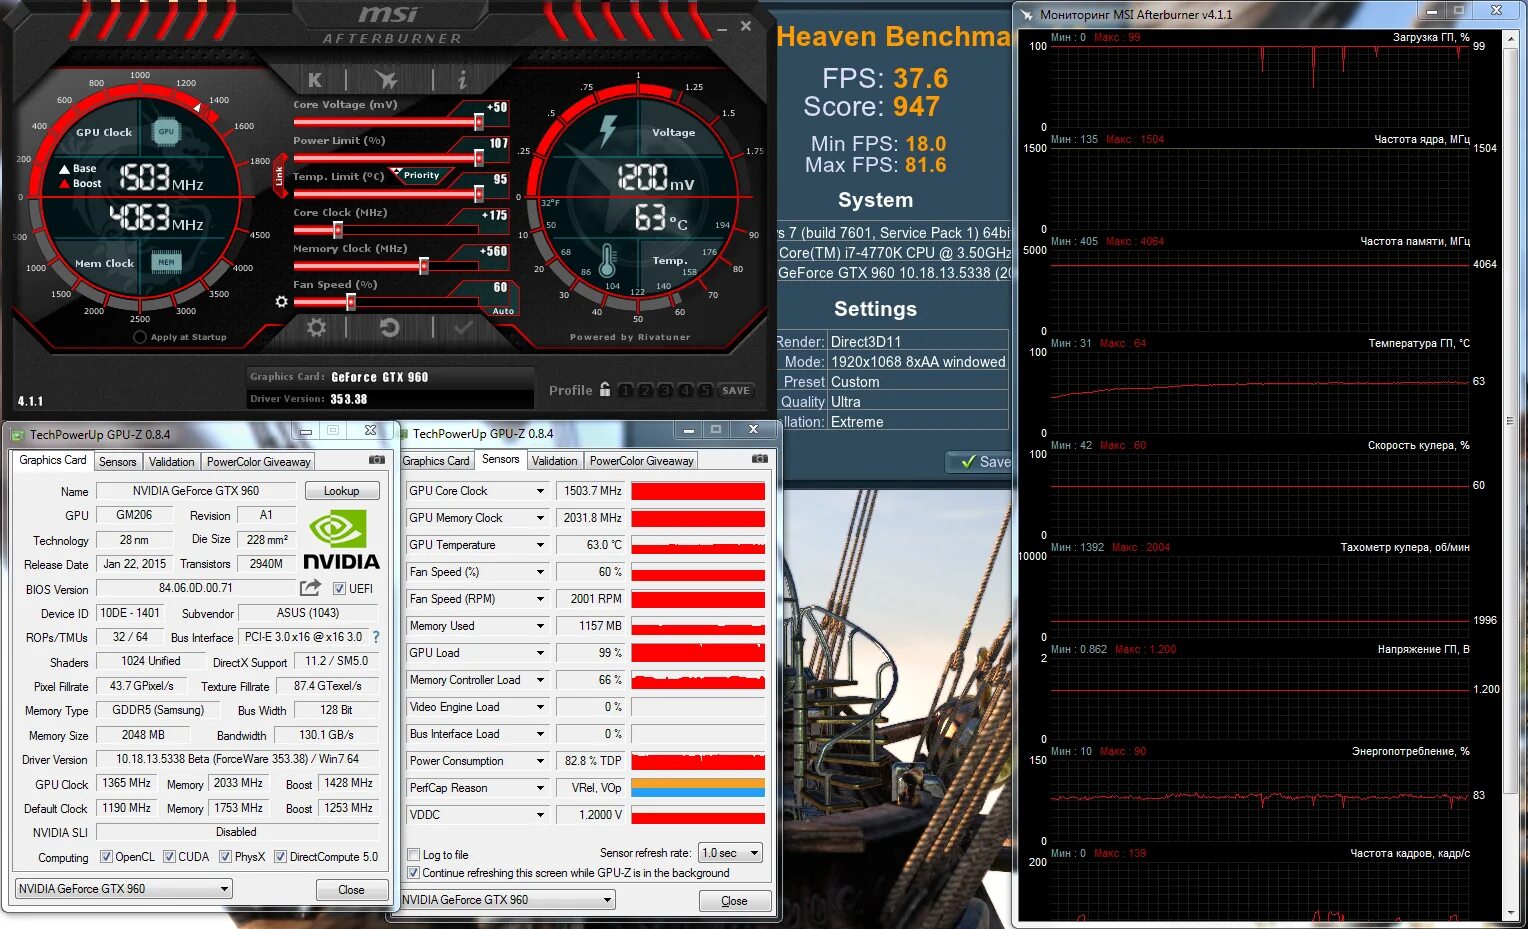Open Afterburner info via the i icon
The image size is (1528, 929).
point(461,80)
